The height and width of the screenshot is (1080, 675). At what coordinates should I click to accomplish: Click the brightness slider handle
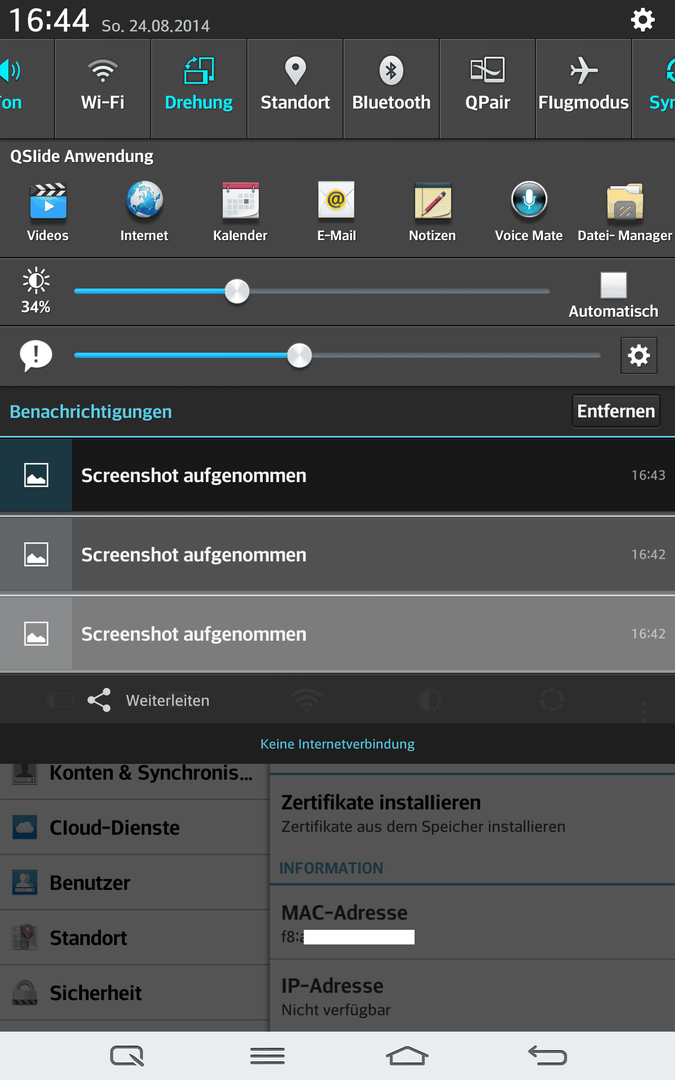pyautogui.click(x=237, y=291)
